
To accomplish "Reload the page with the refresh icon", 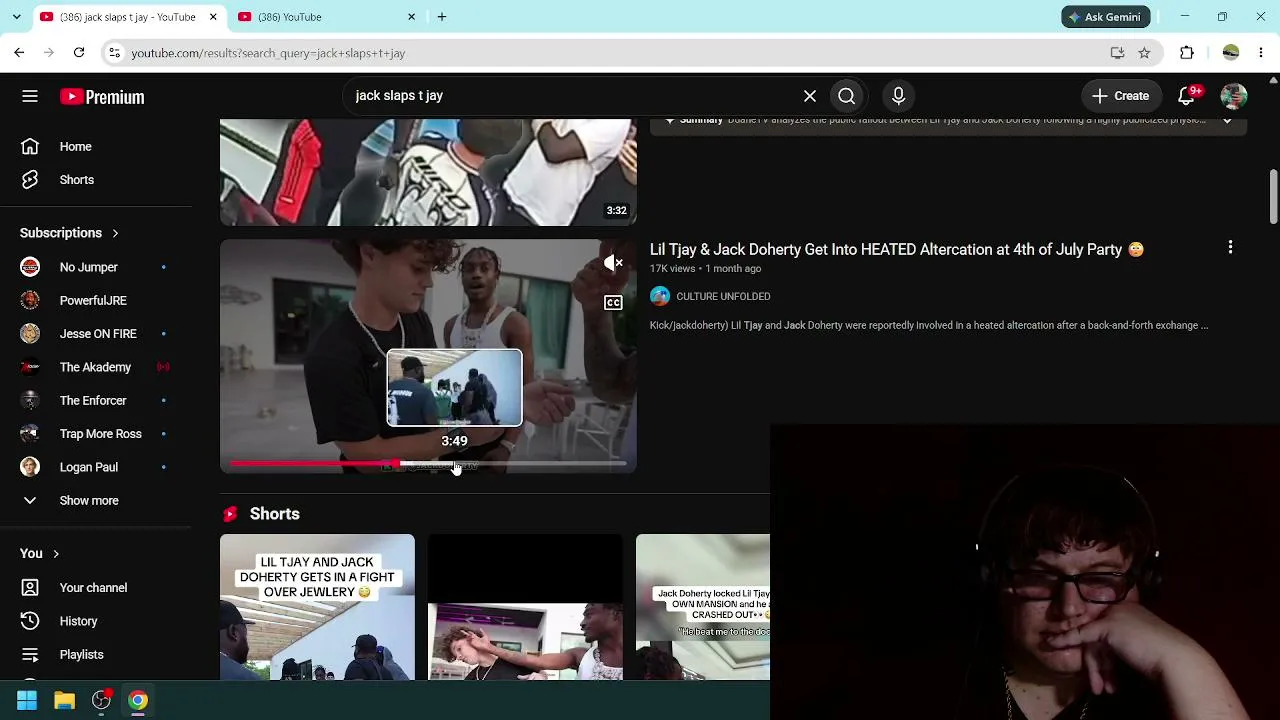I will click(x=79, y=53).
